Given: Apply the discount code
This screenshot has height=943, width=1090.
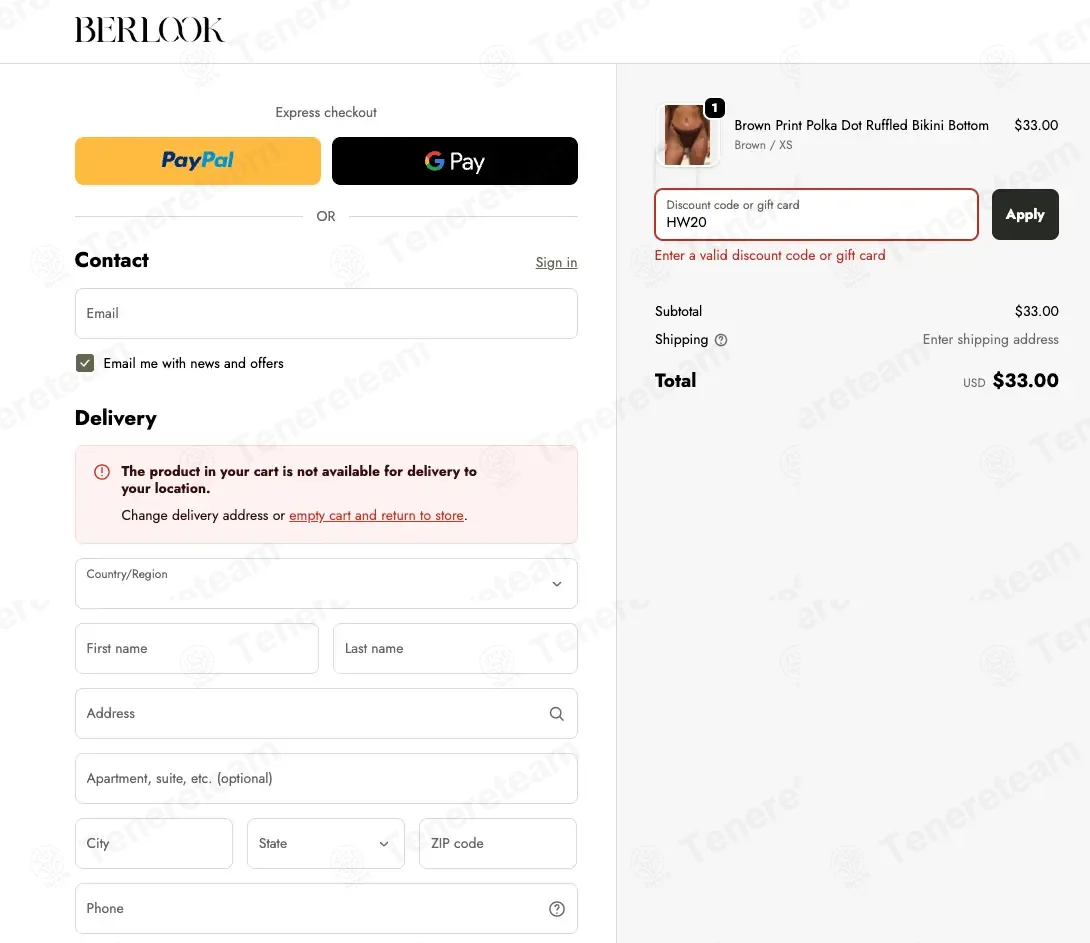Looking at the screenshot, I should coord(1025,214).
